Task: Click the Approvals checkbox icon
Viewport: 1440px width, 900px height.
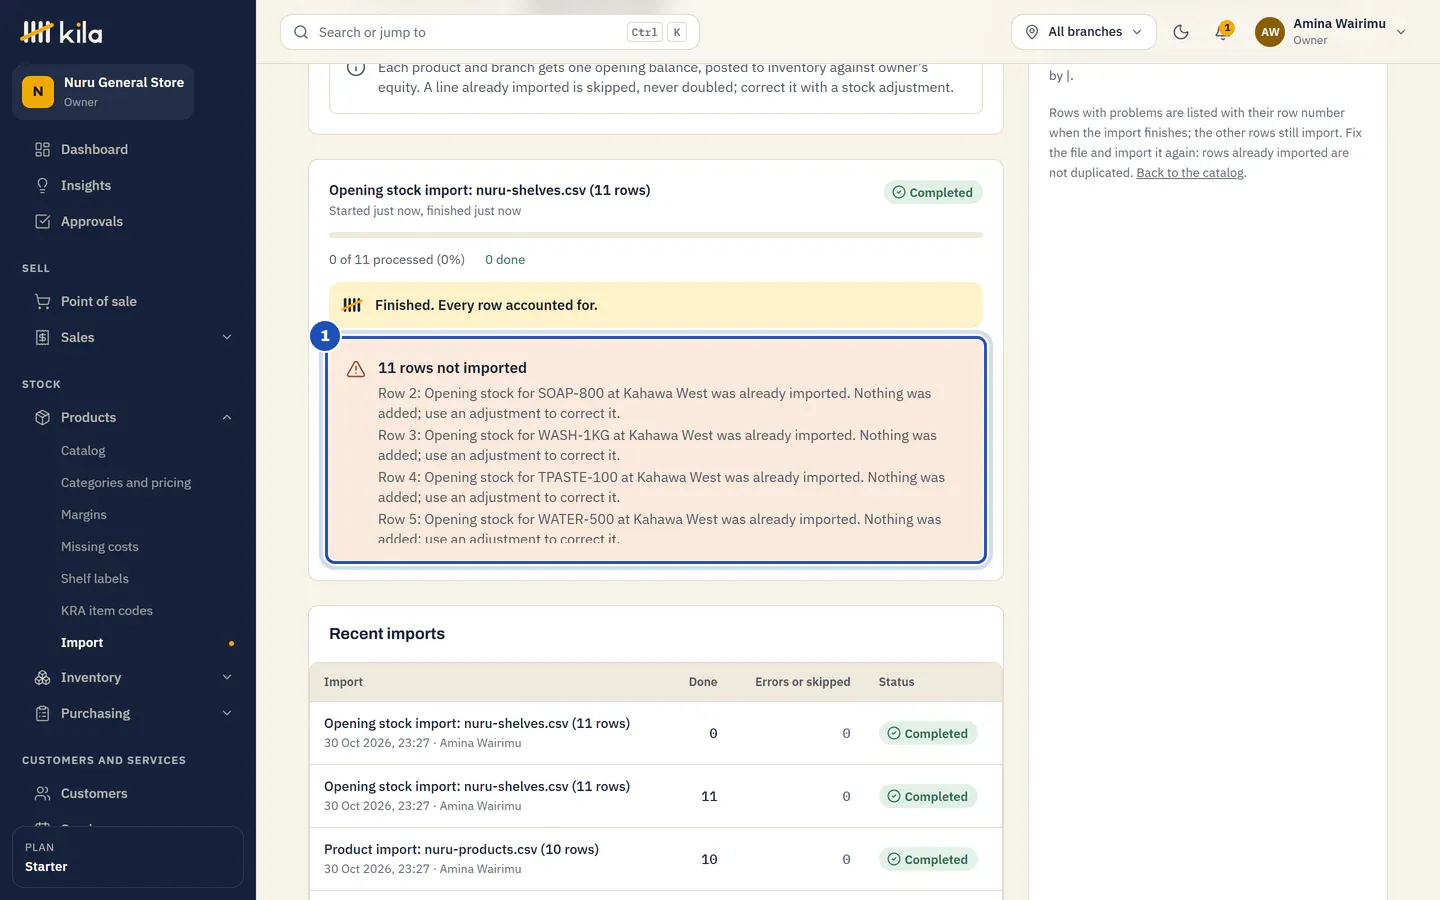Action: click(42, 221)
